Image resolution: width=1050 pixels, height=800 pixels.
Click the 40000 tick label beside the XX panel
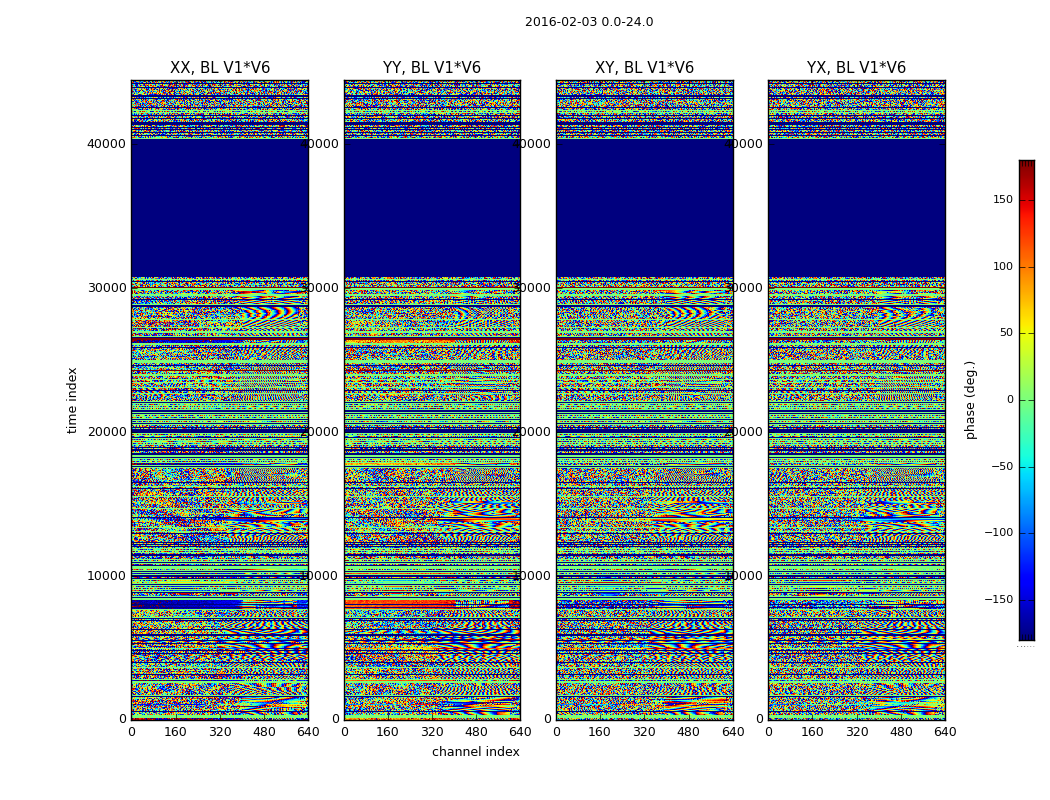[x=106, y=144]
